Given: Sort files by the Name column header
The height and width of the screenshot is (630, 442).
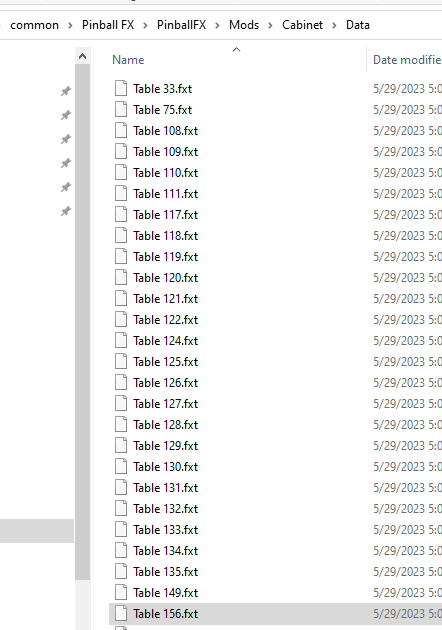Looking at the screenshot, I should 128,59.
